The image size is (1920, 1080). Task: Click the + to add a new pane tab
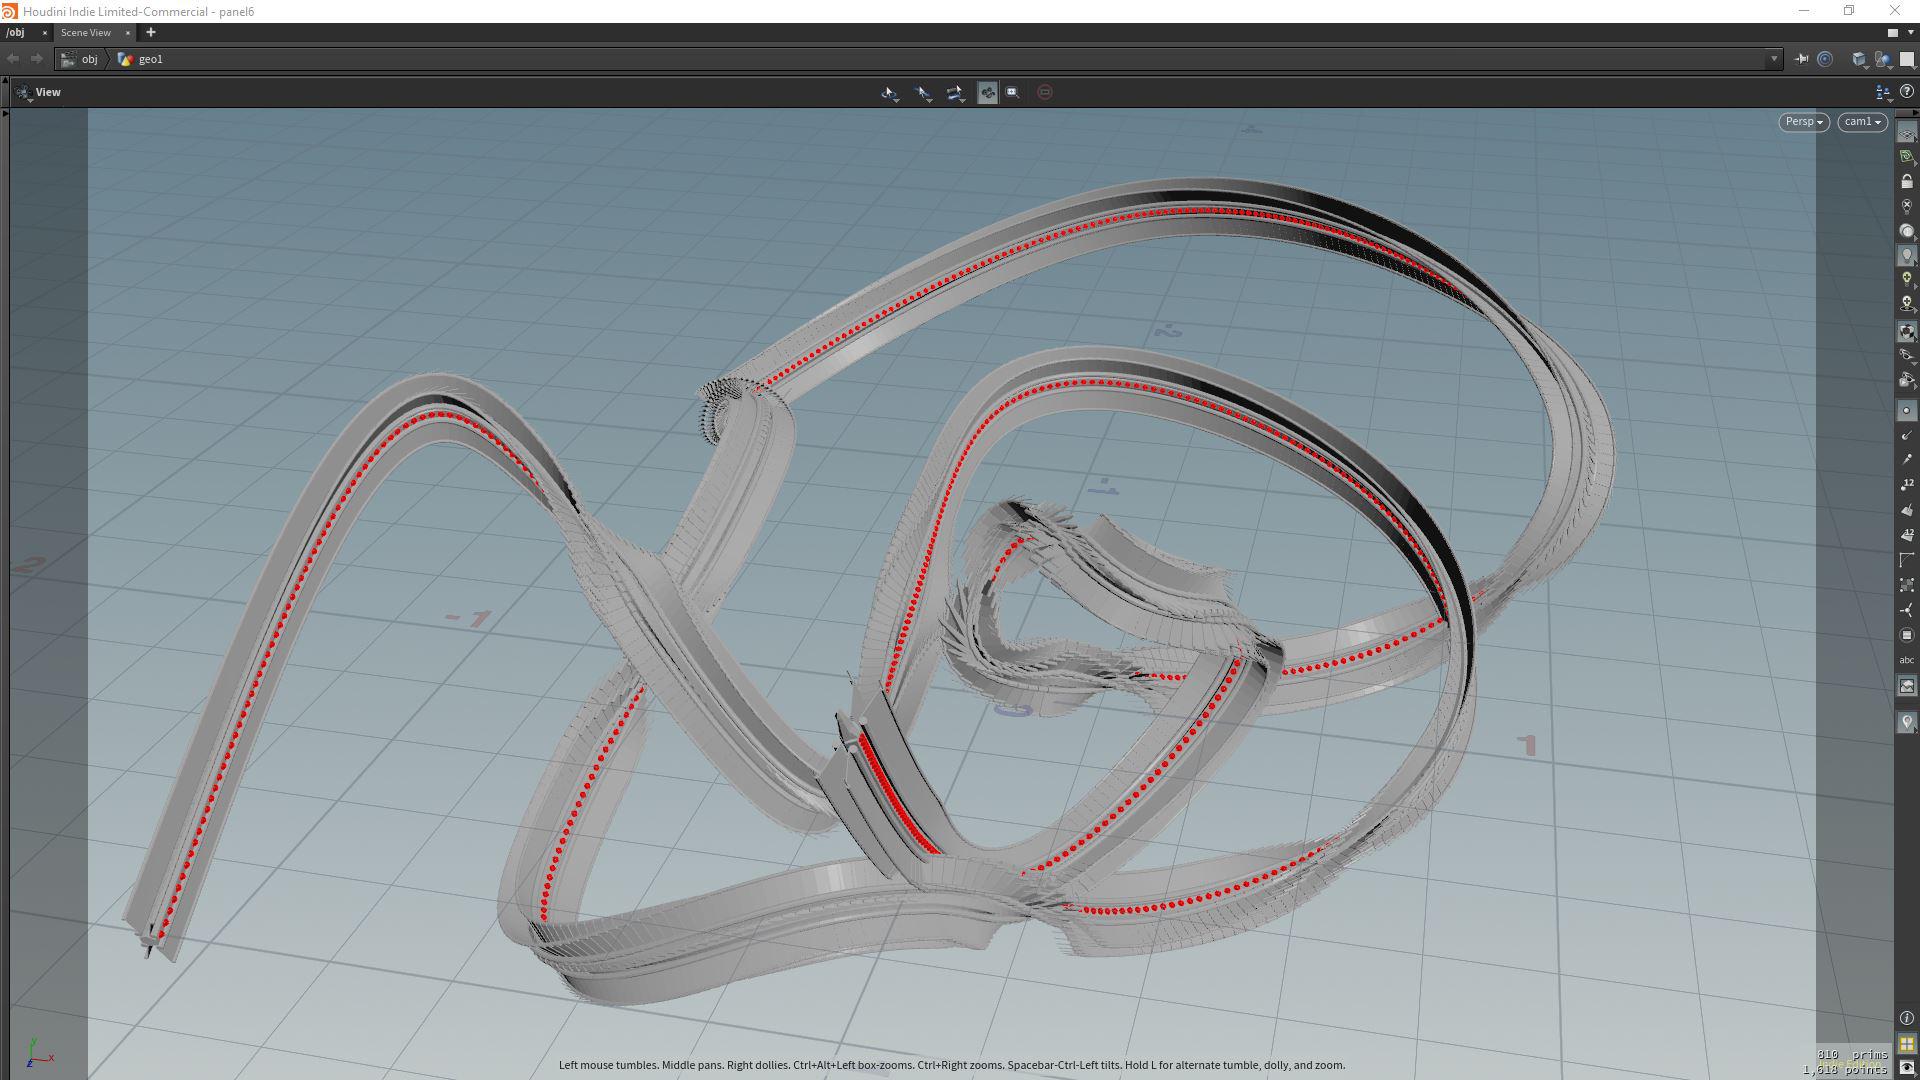tap(151, 32)
